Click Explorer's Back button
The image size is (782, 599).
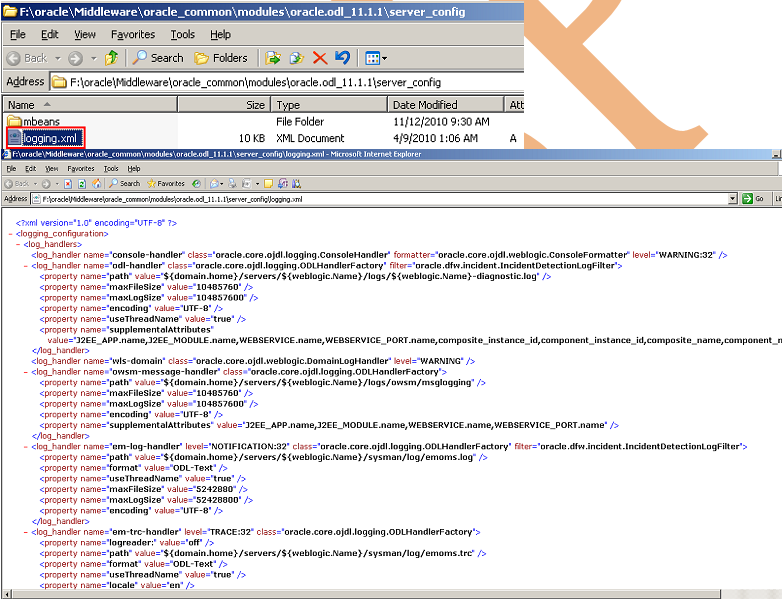click(x=27, y=58)
